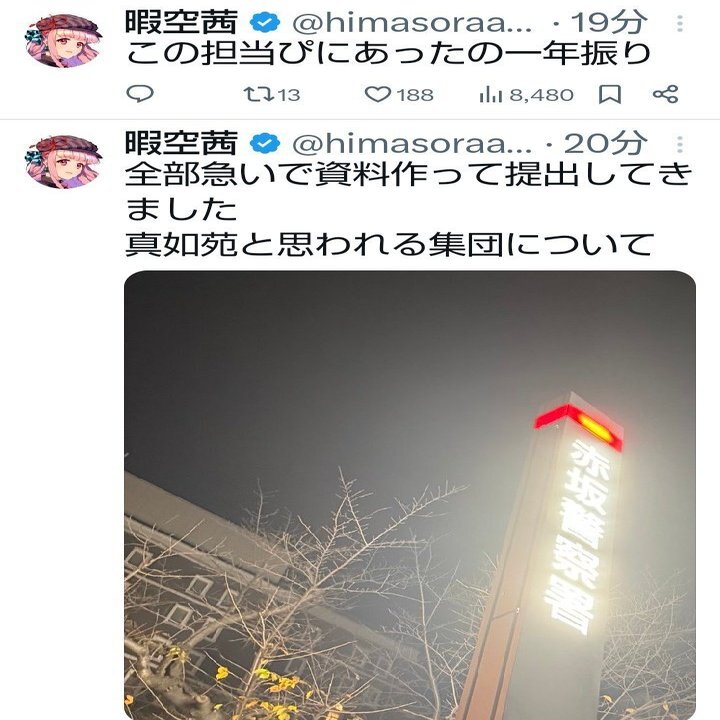The width and height of the screenshot is (720, 720).
Task: Open 暇空茜 avatar on first tweet
Action: coord(63,40)
